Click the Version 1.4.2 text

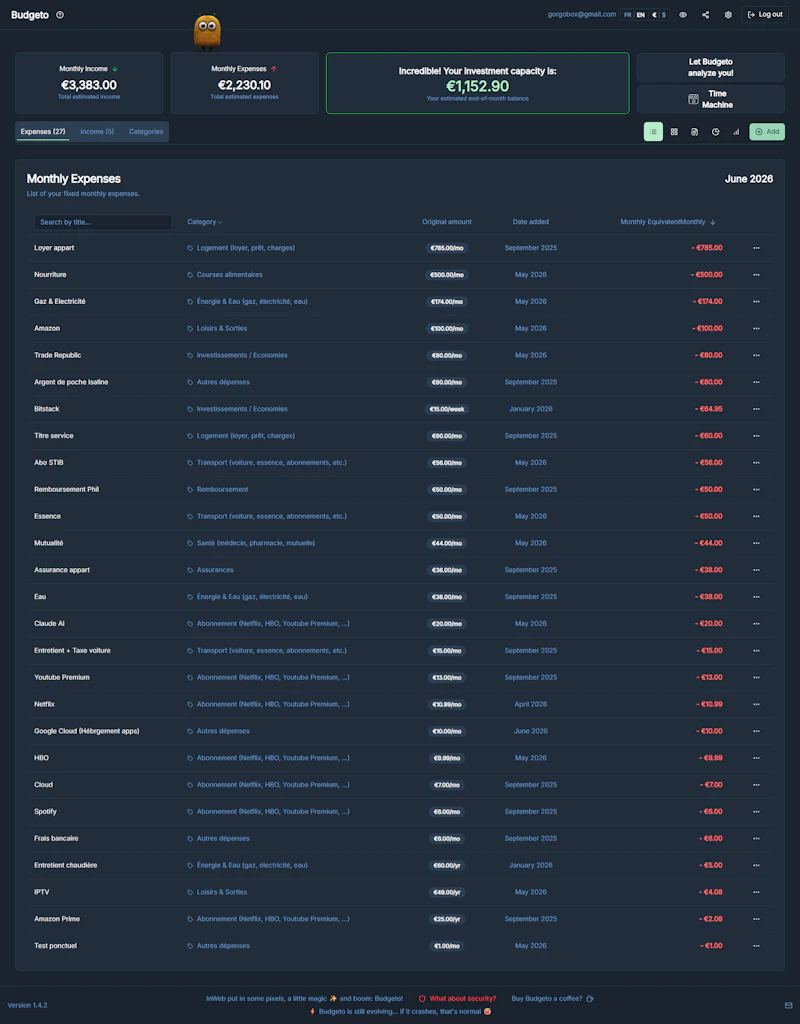click(27, 1005)
